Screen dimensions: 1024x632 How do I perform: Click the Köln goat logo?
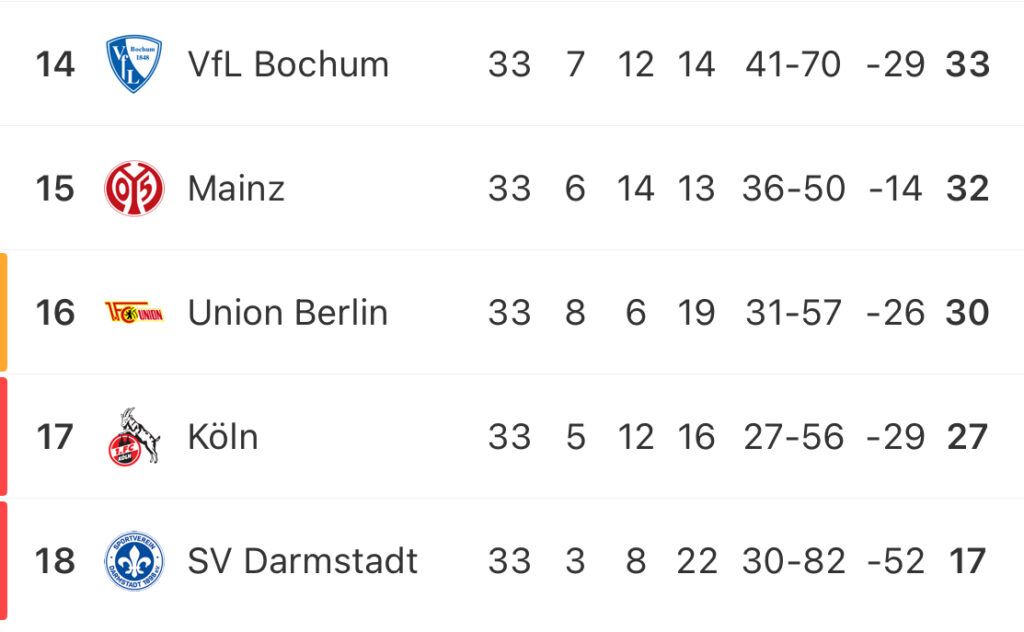click(134, 437)
